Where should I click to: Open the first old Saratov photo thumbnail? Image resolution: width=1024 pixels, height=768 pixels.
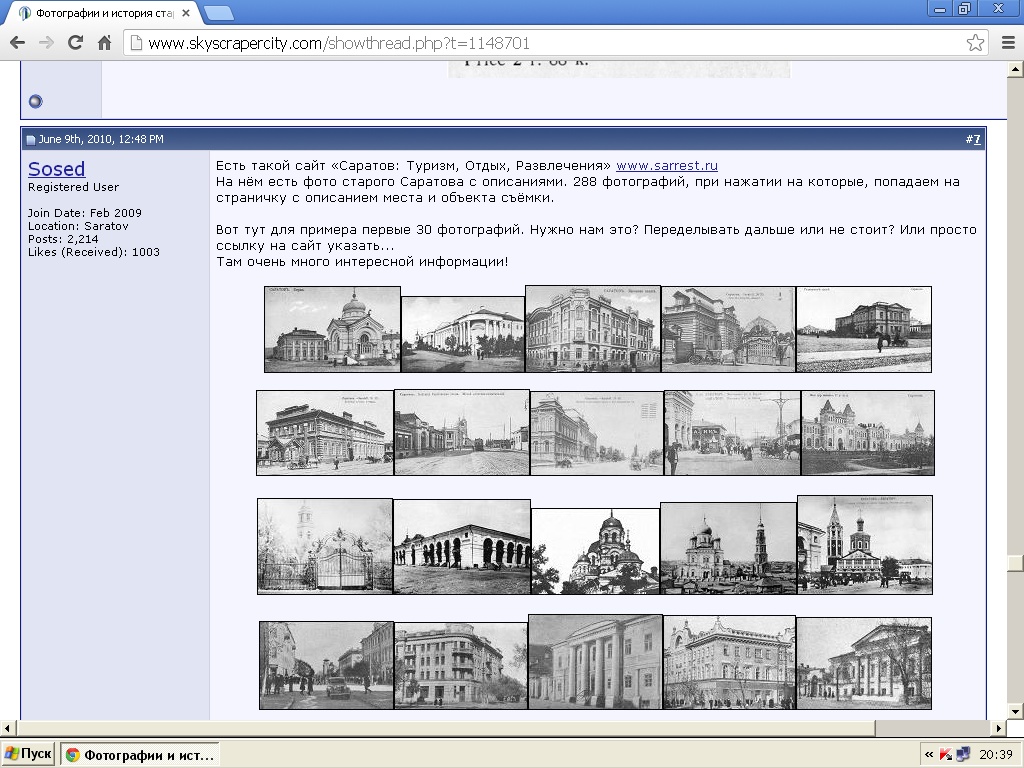click(x=332, y=329)
